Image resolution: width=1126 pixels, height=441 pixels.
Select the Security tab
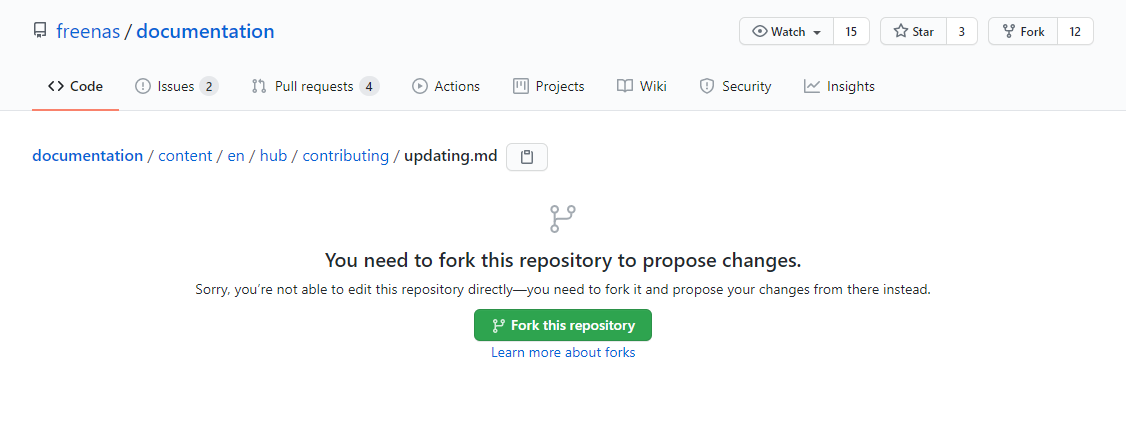point(735,86)
